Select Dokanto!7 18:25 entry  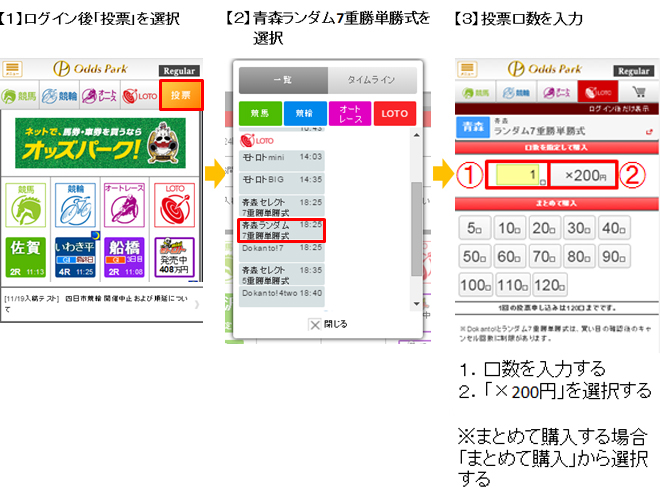[282, 252]
